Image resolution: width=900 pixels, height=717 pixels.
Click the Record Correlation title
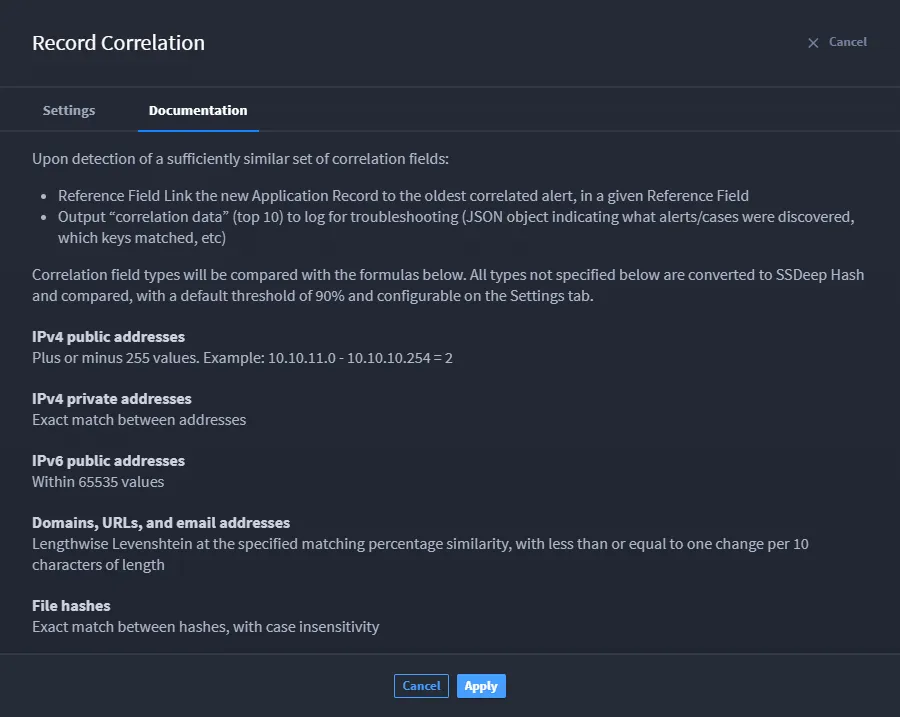[118, 43]
